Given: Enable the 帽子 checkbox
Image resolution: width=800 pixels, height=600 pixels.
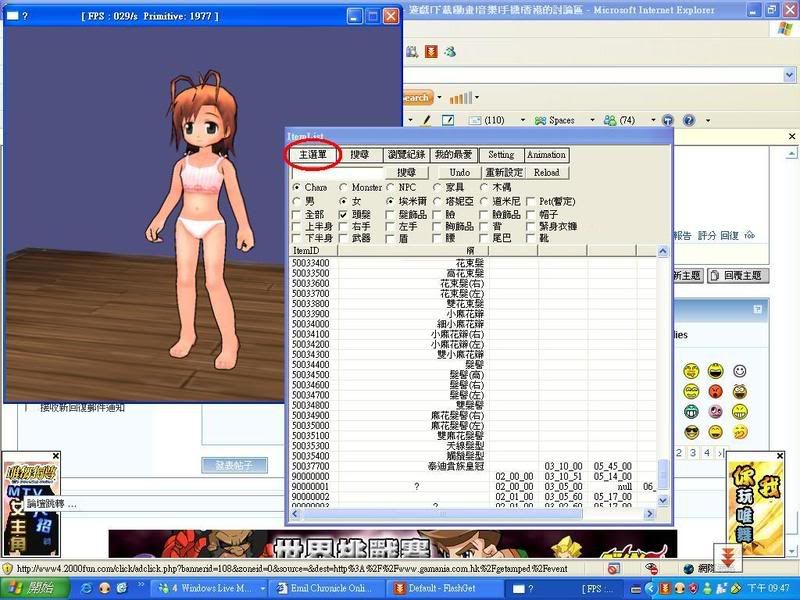Looking at the screenshot, I should (531, 214).
